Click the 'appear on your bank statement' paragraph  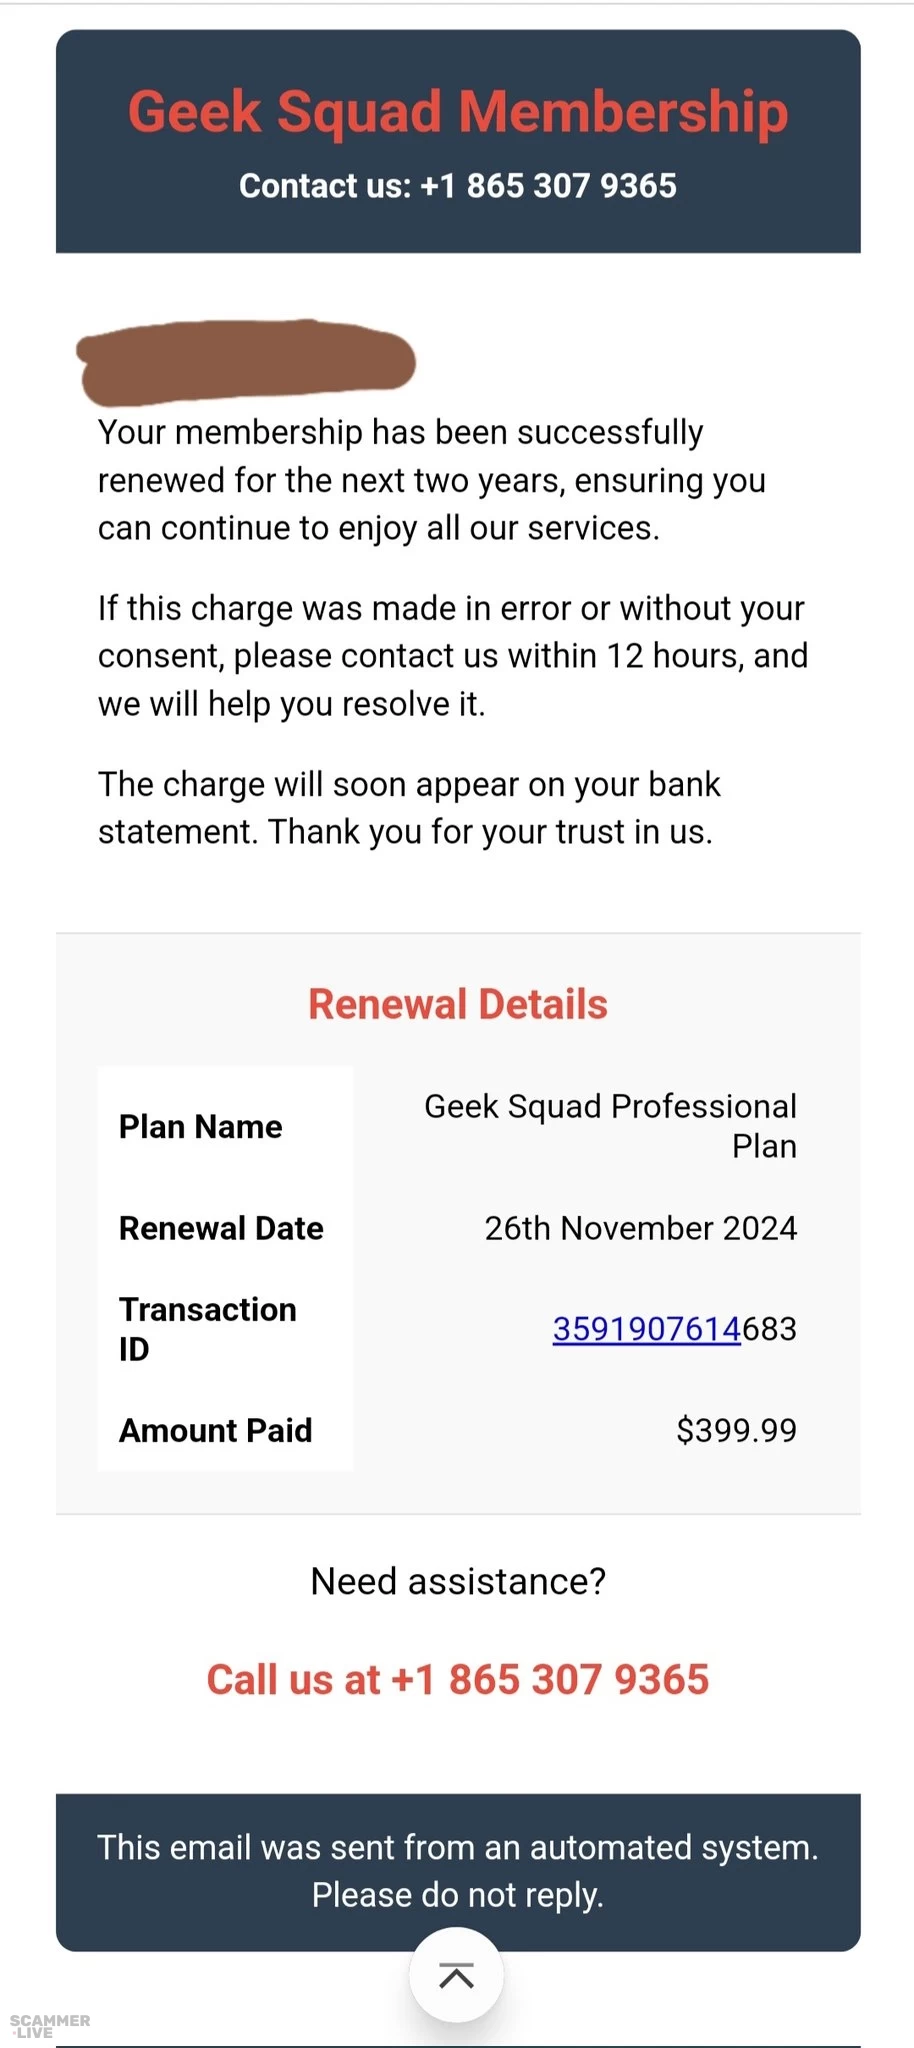[408, 808]
